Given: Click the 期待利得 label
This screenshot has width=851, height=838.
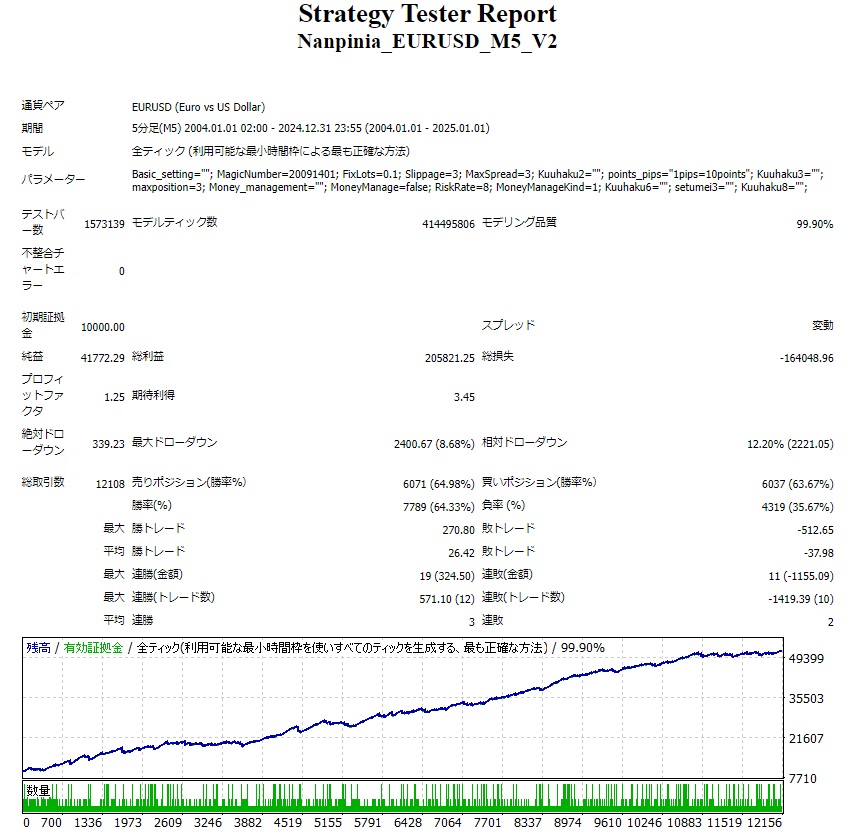Looking at the screenshot, I should [154, 395].
